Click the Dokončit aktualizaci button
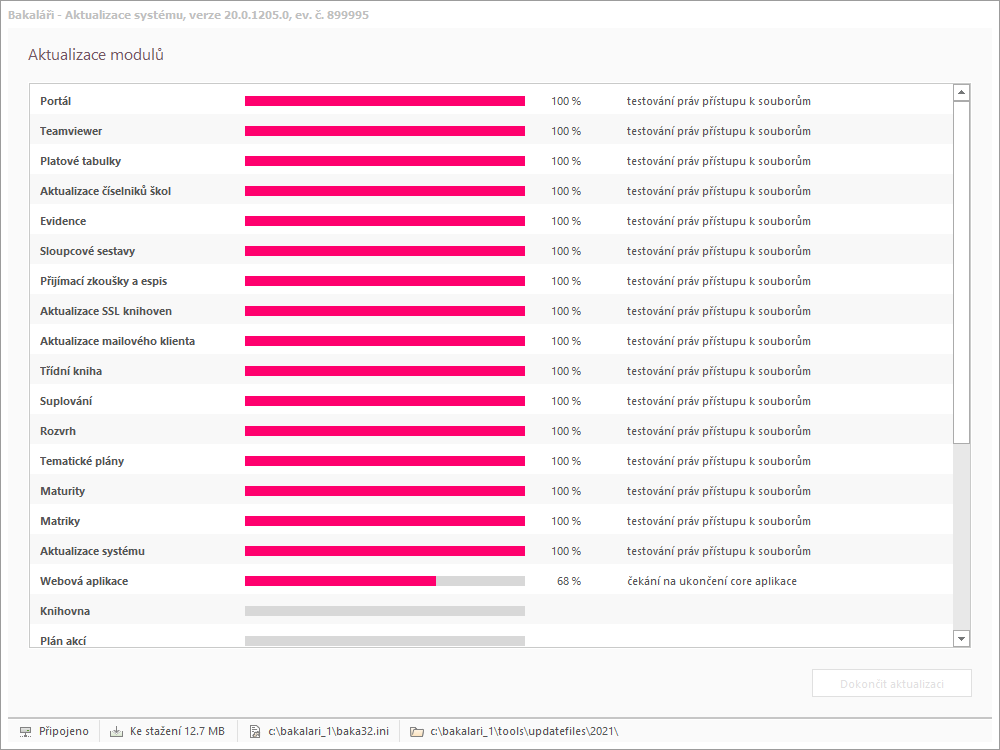The image size is (1000, 750). (891, 684)
